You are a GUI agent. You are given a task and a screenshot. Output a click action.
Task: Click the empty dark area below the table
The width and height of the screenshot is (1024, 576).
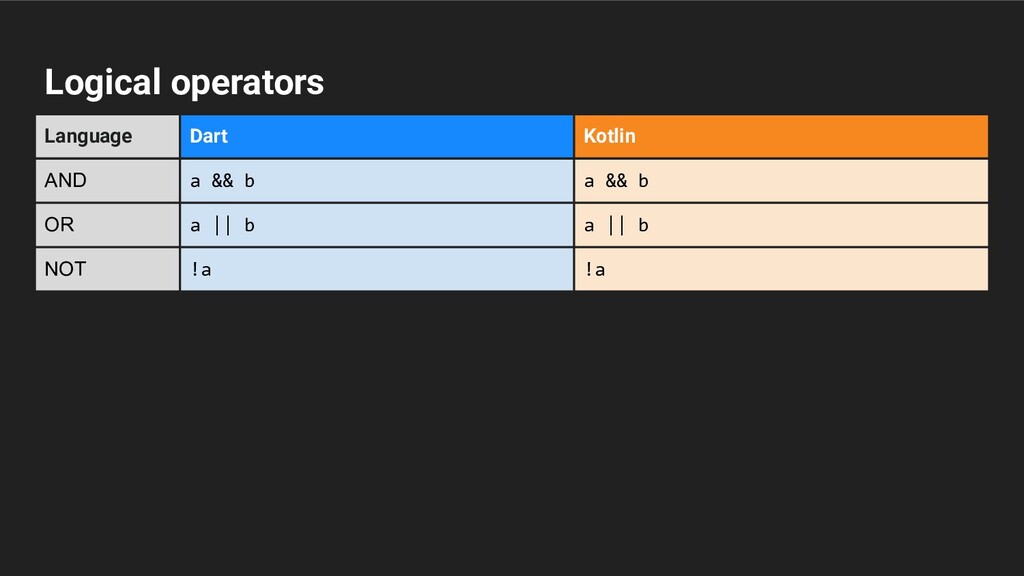[512, 431]
